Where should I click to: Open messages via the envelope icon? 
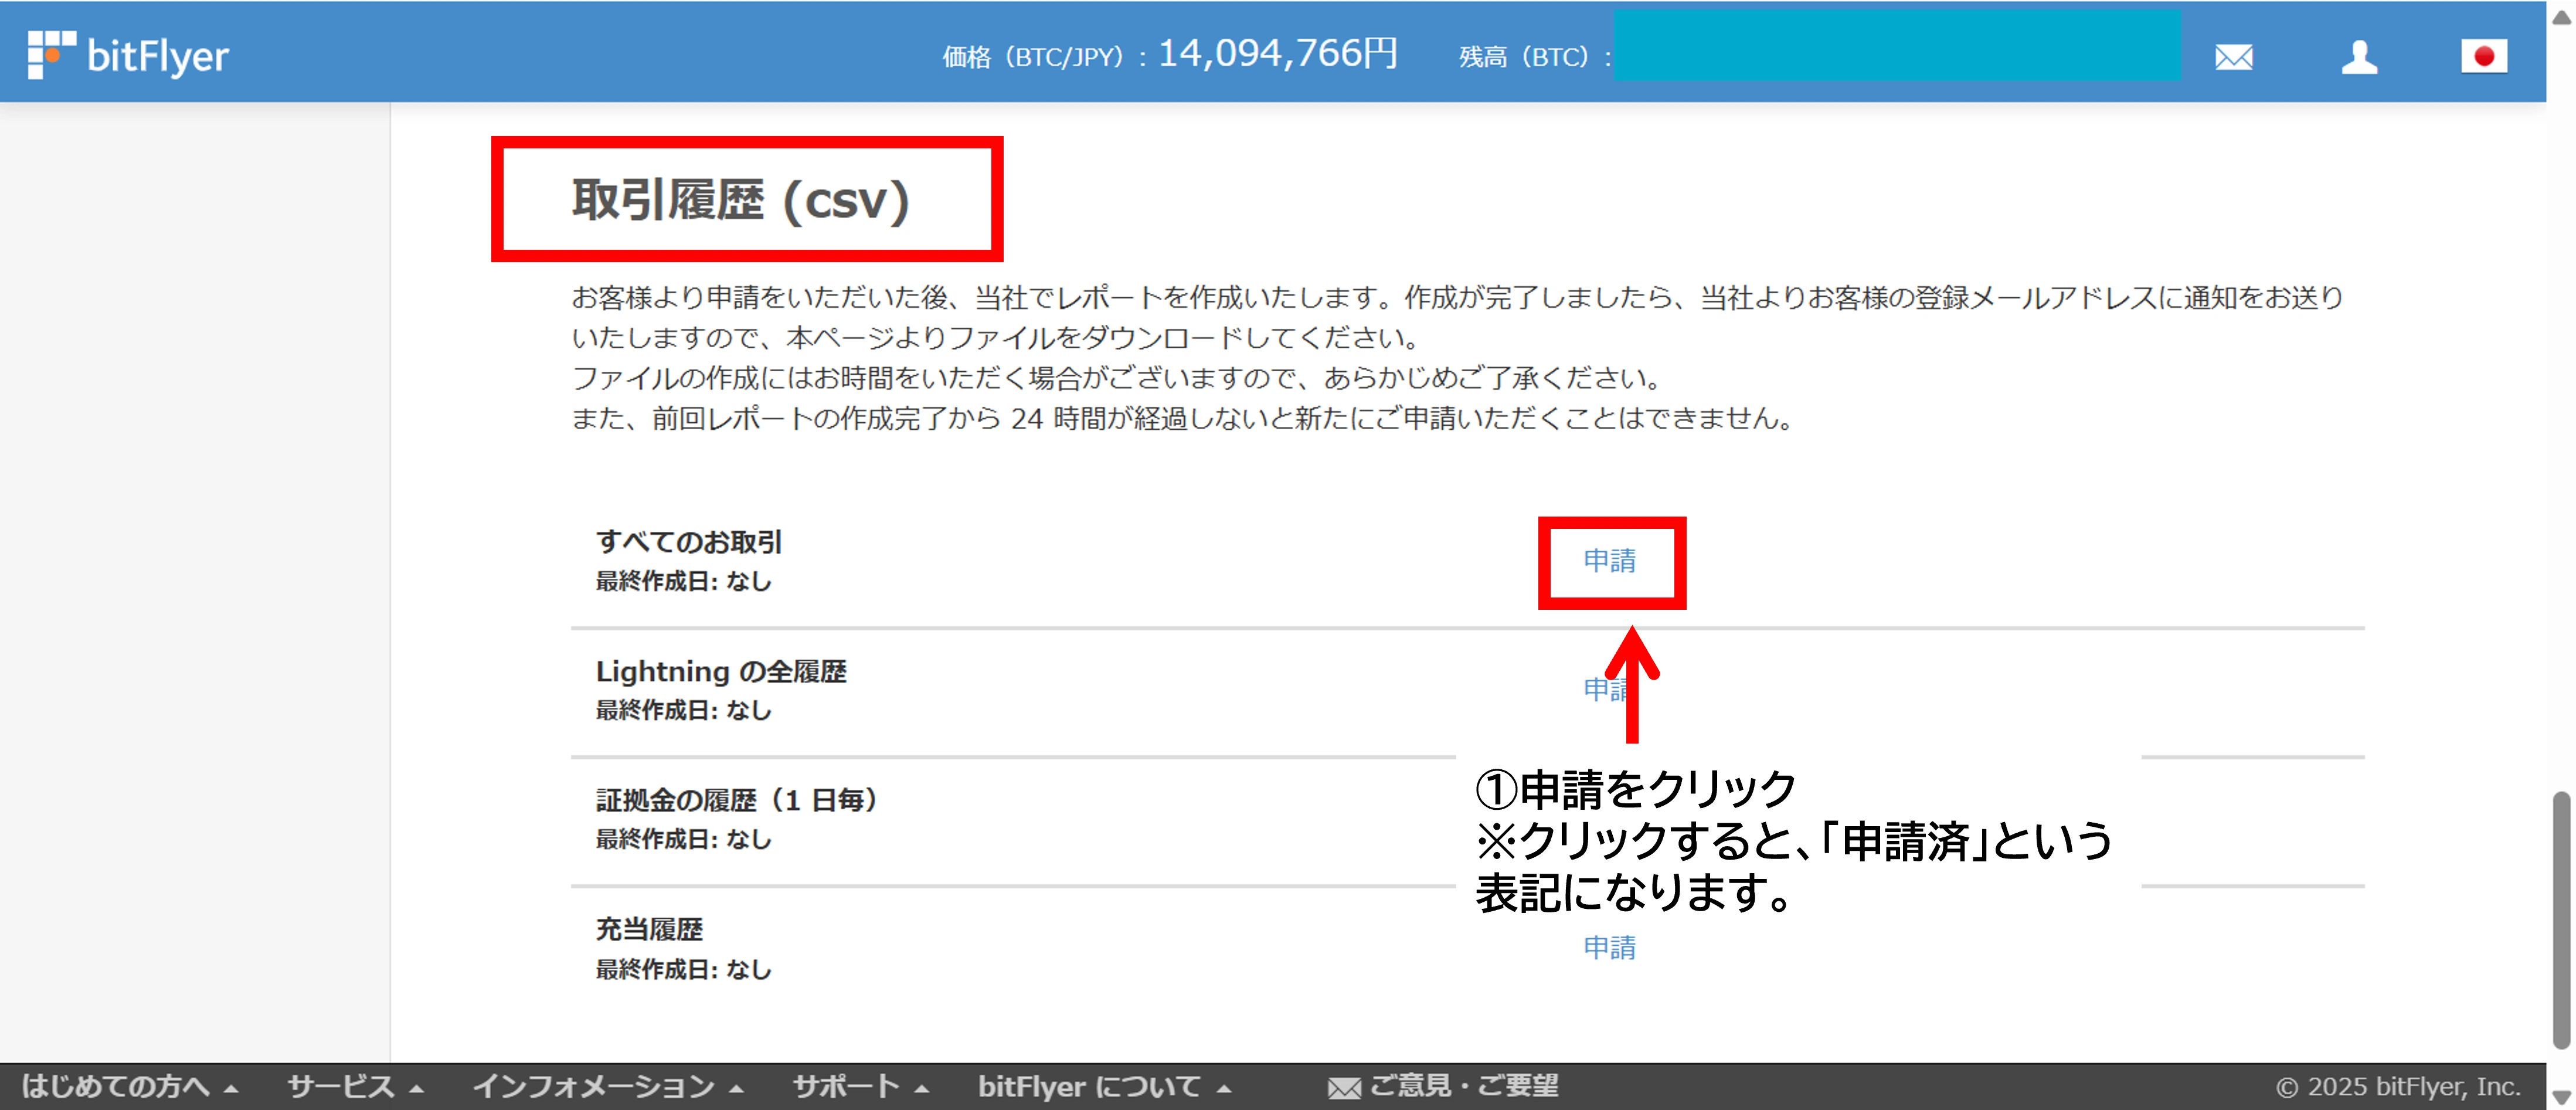click(2235, 58)
